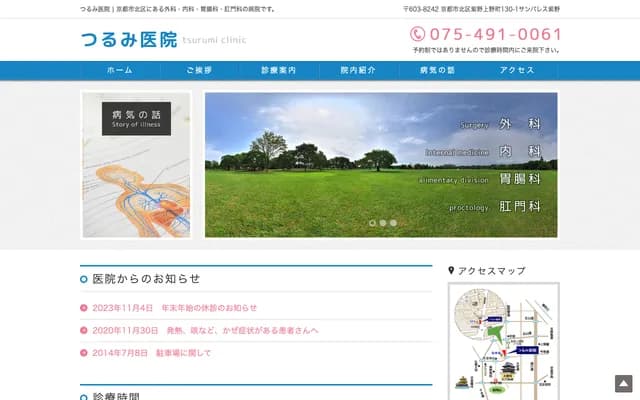Click the arrow icon before the 2020年11月30日 notice
Screen dimensions: 640x400
click(x=84, y=330)
